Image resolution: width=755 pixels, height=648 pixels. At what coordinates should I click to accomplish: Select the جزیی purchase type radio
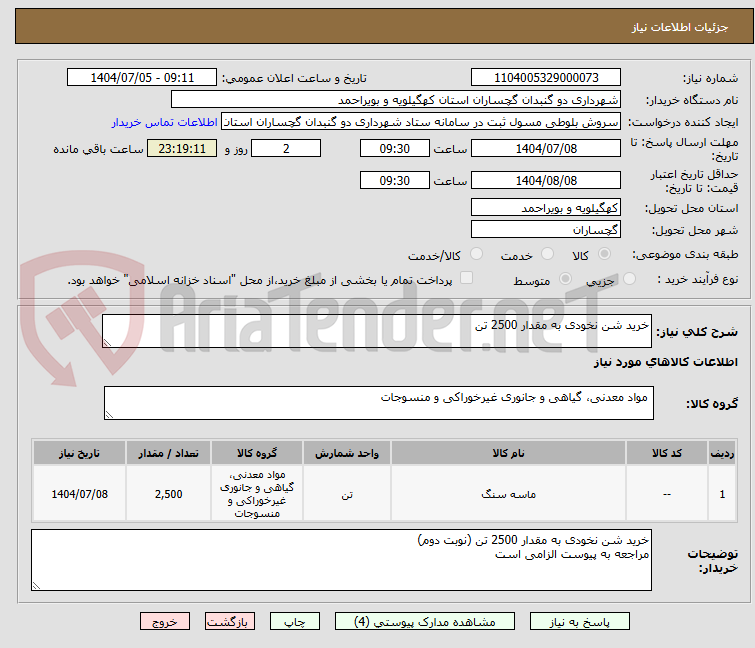pyautogui.click(x=629, y=279)
